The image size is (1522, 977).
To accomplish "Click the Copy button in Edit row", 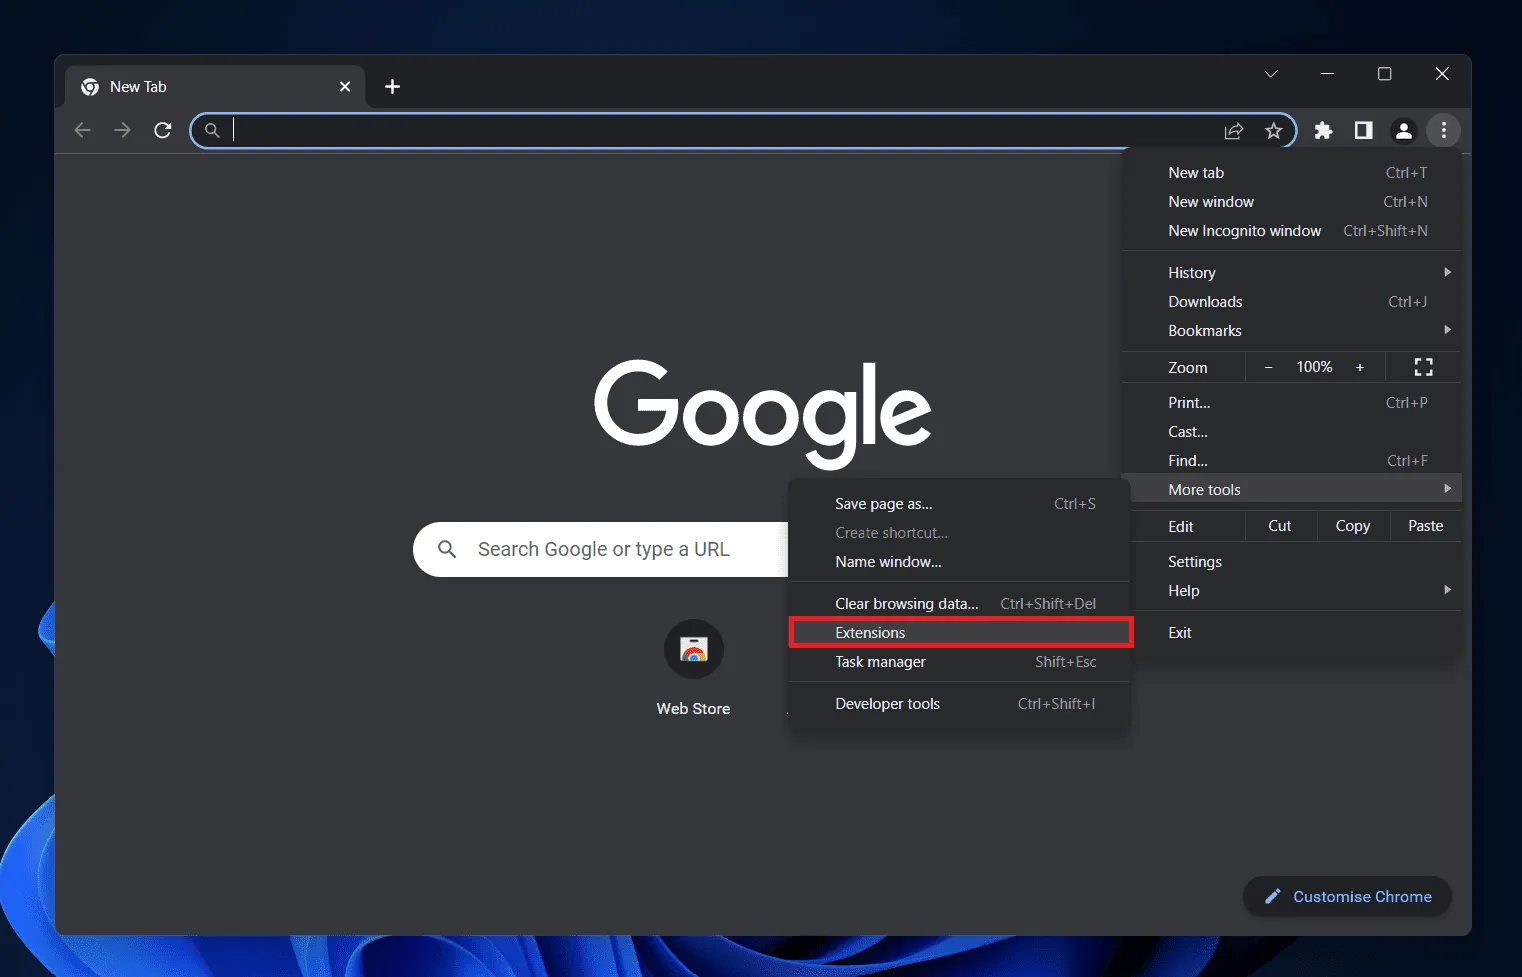I will pos(1352,526).
